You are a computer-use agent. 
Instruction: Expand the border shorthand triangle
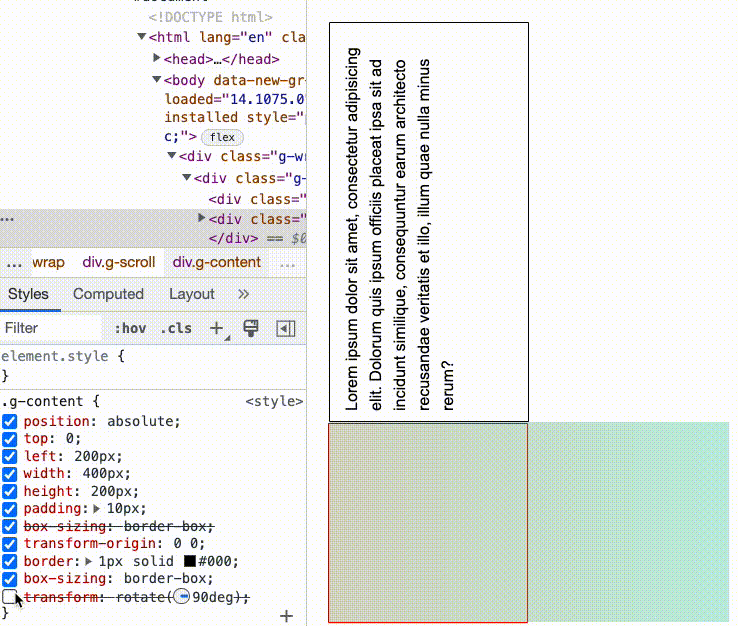tap(88, 561)
